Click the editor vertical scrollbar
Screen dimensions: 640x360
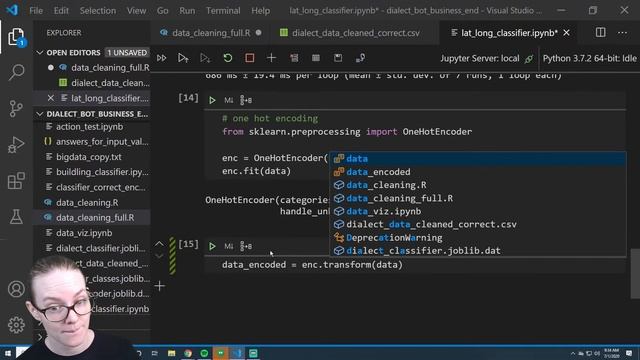tap(635, 273)
